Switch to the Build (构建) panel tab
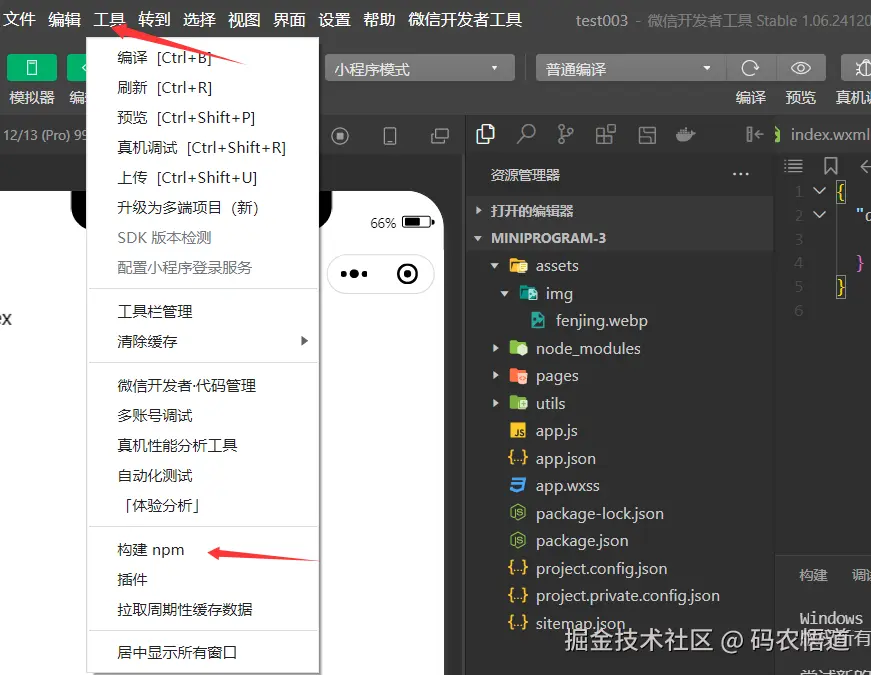 coord(813,575)
